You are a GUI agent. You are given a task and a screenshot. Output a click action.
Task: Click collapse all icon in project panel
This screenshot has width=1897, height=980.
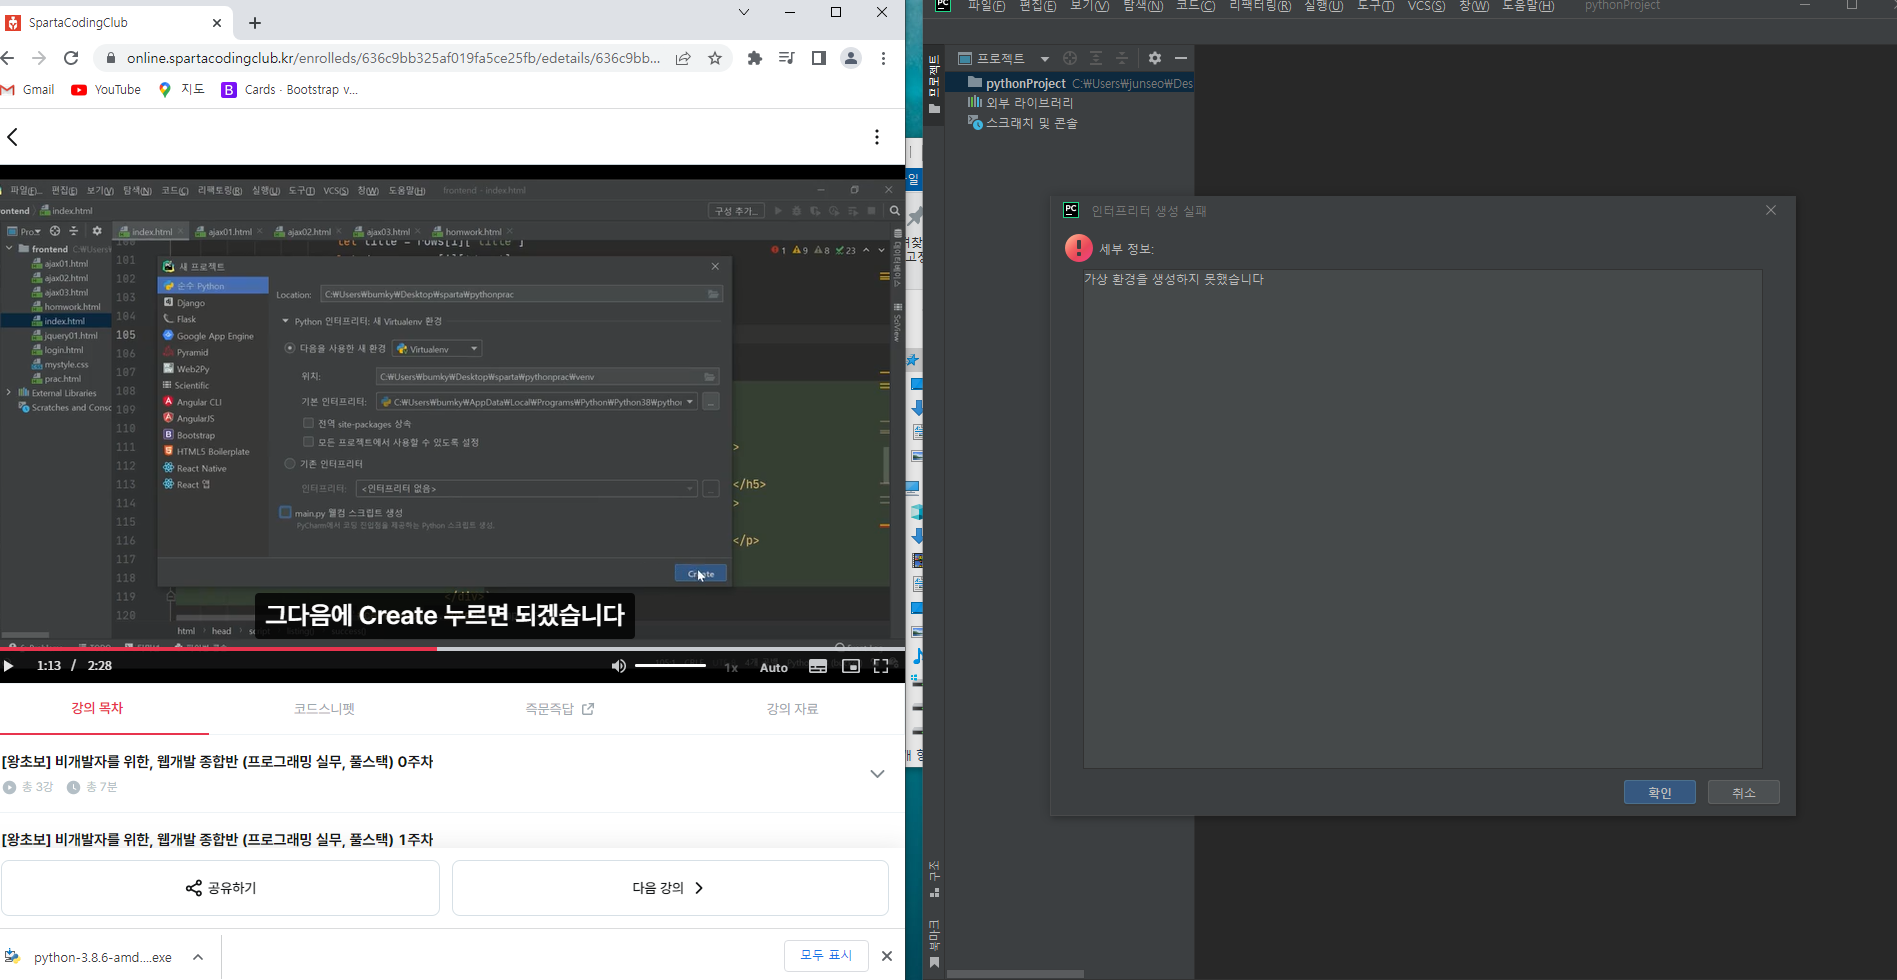point(1122,58)
